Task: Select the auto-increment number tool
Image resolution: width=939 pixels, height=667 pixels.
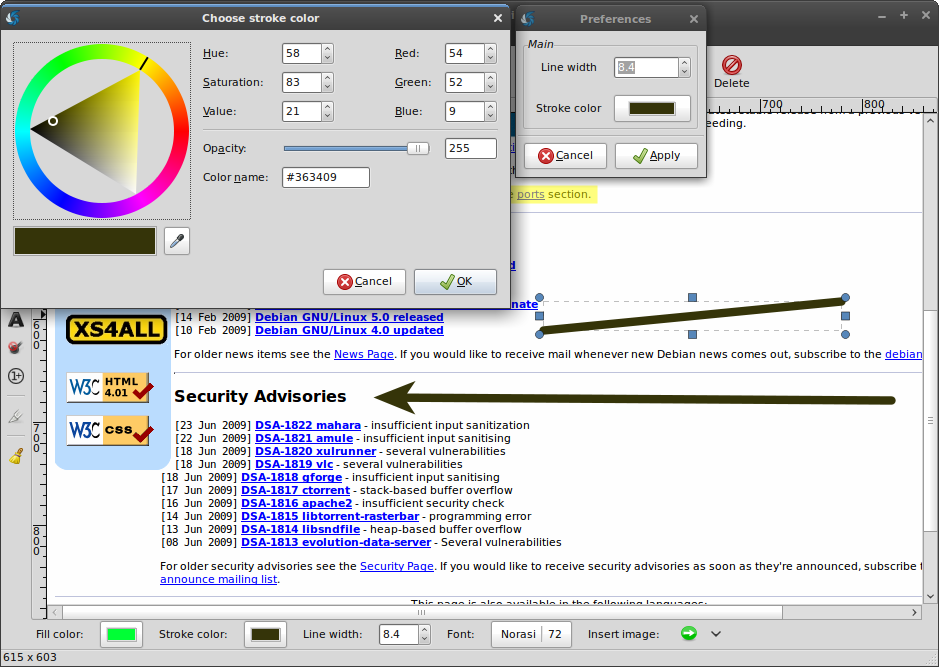Action: tap(16, 376)
